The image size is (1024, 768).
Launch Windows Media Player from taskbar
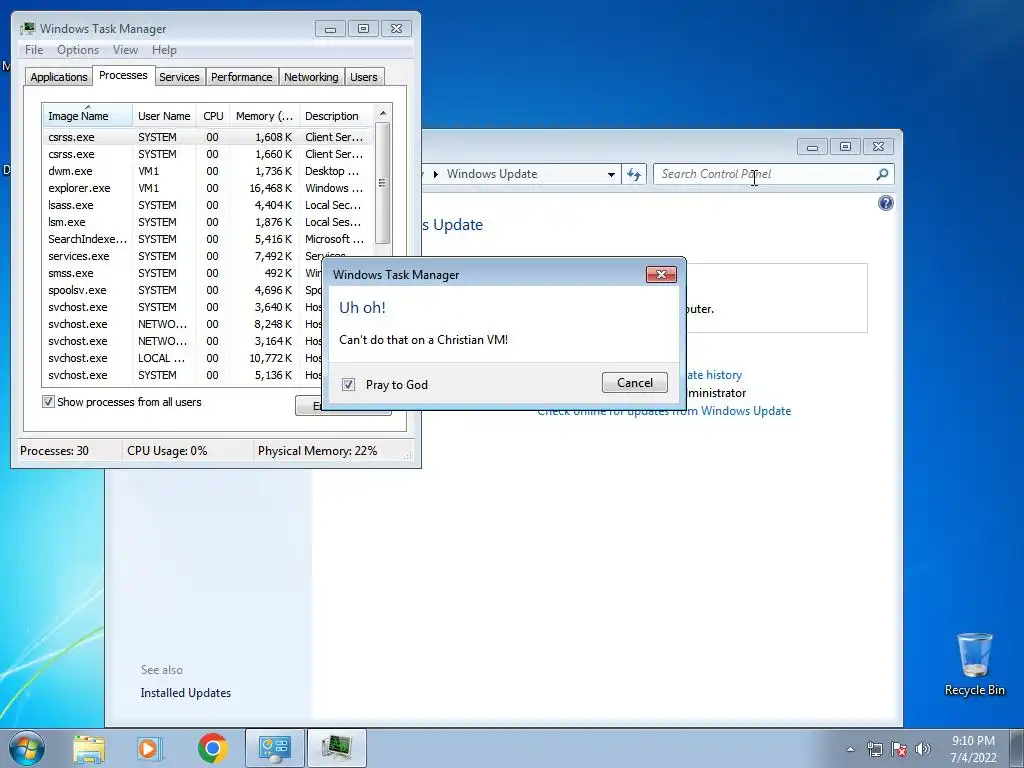tap(150, 748)
